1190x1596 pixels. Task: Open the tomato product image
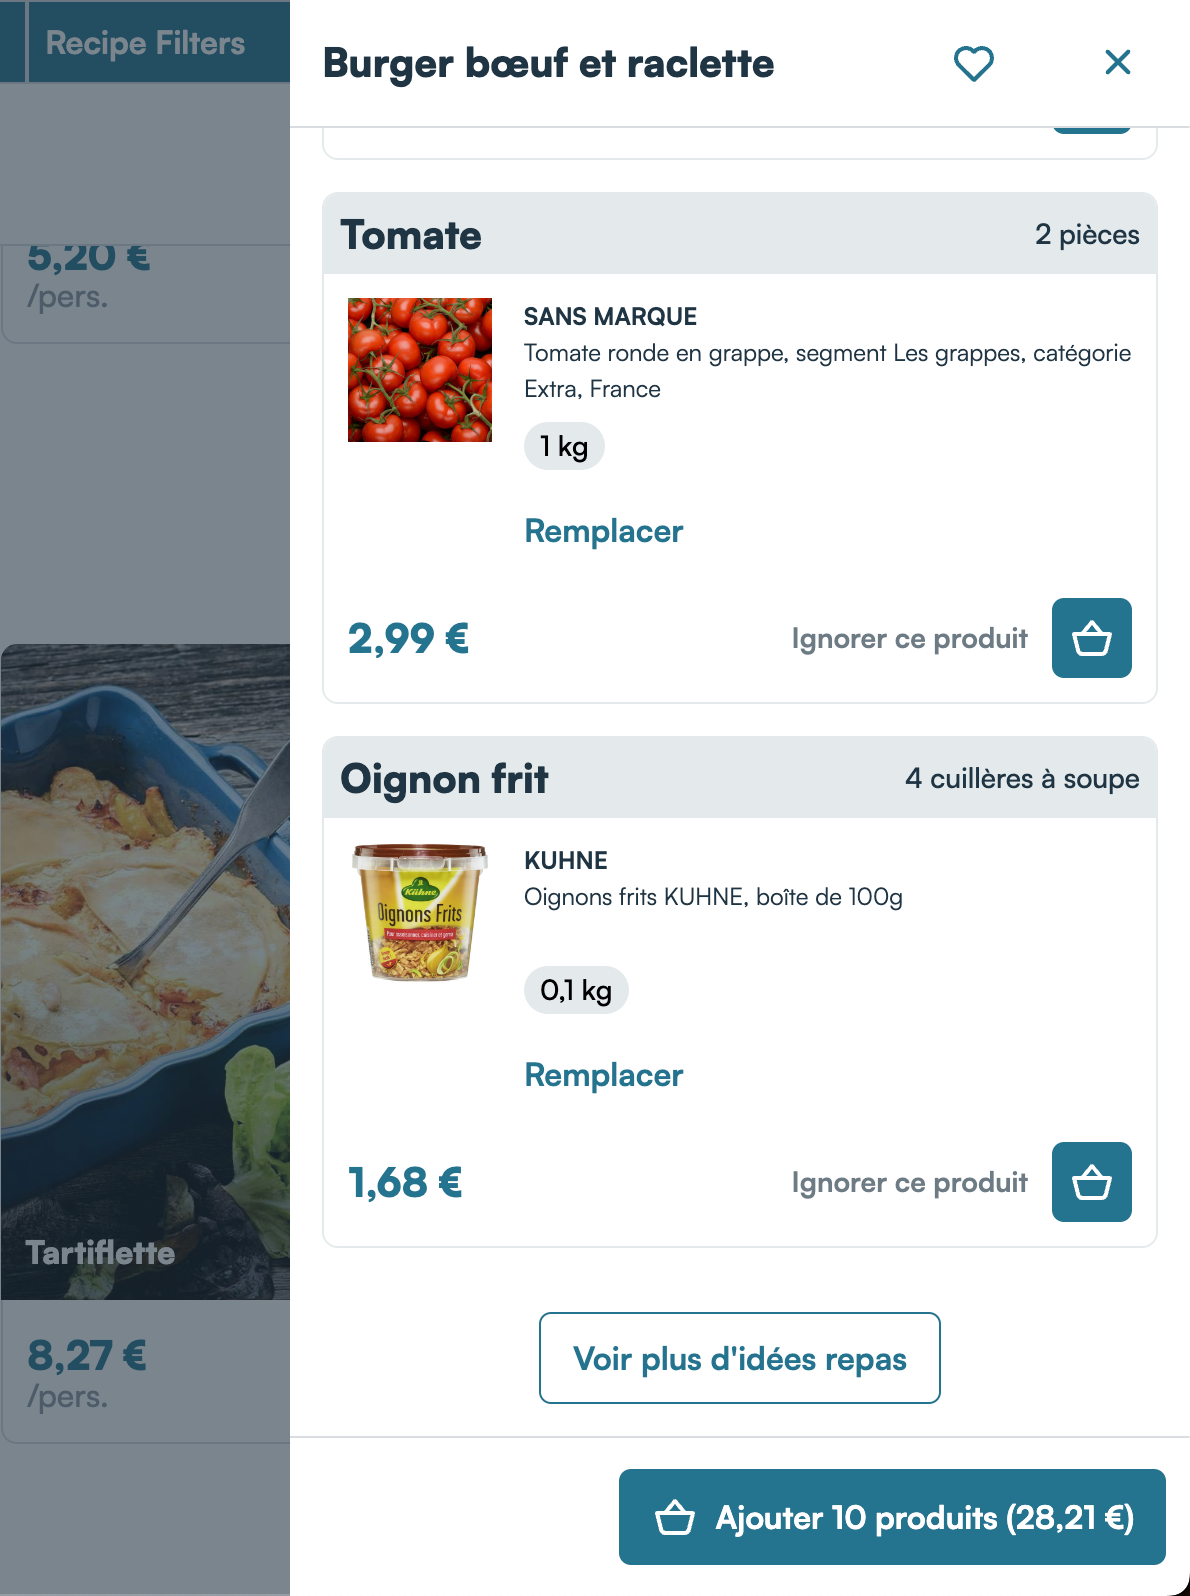click(420, 370)
